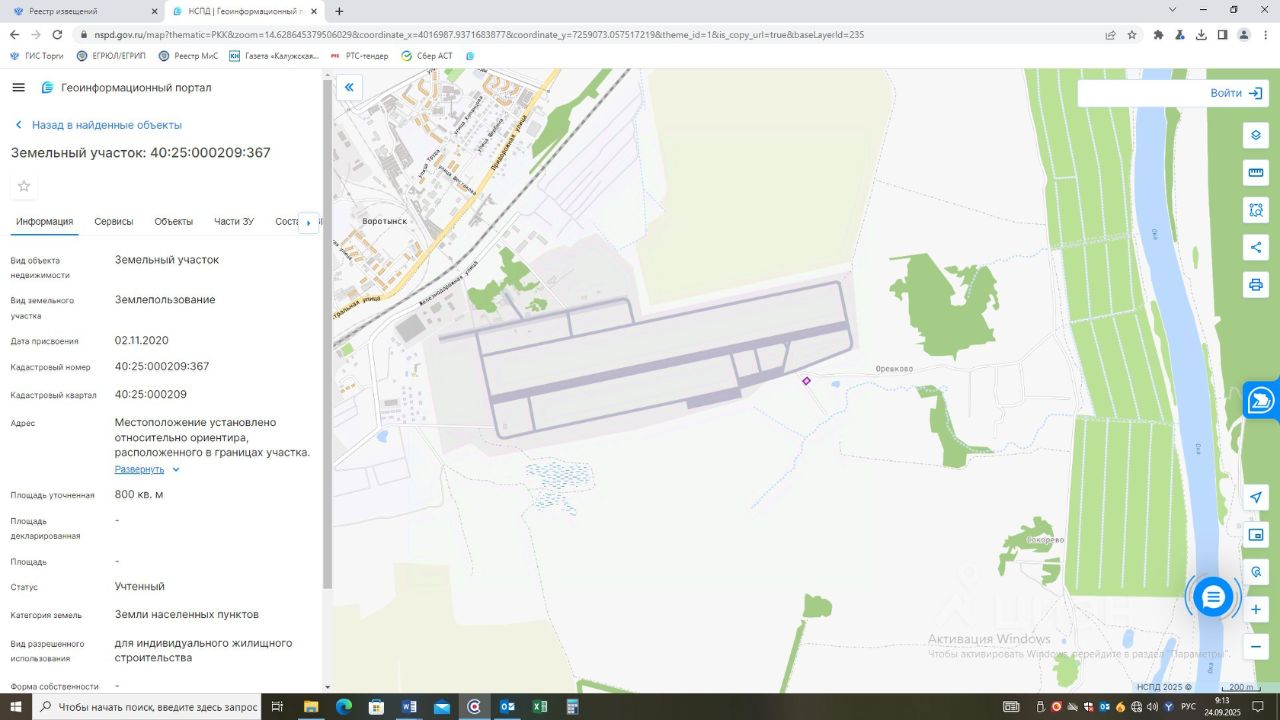Select the area selection tool on map

[1256, 210]
